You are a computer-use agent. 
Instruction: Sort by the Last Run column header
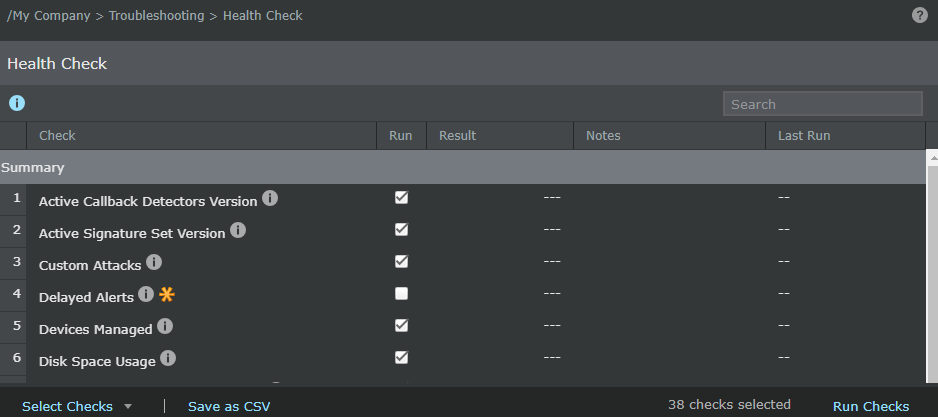pyautogui.click(x=845, y=136)
